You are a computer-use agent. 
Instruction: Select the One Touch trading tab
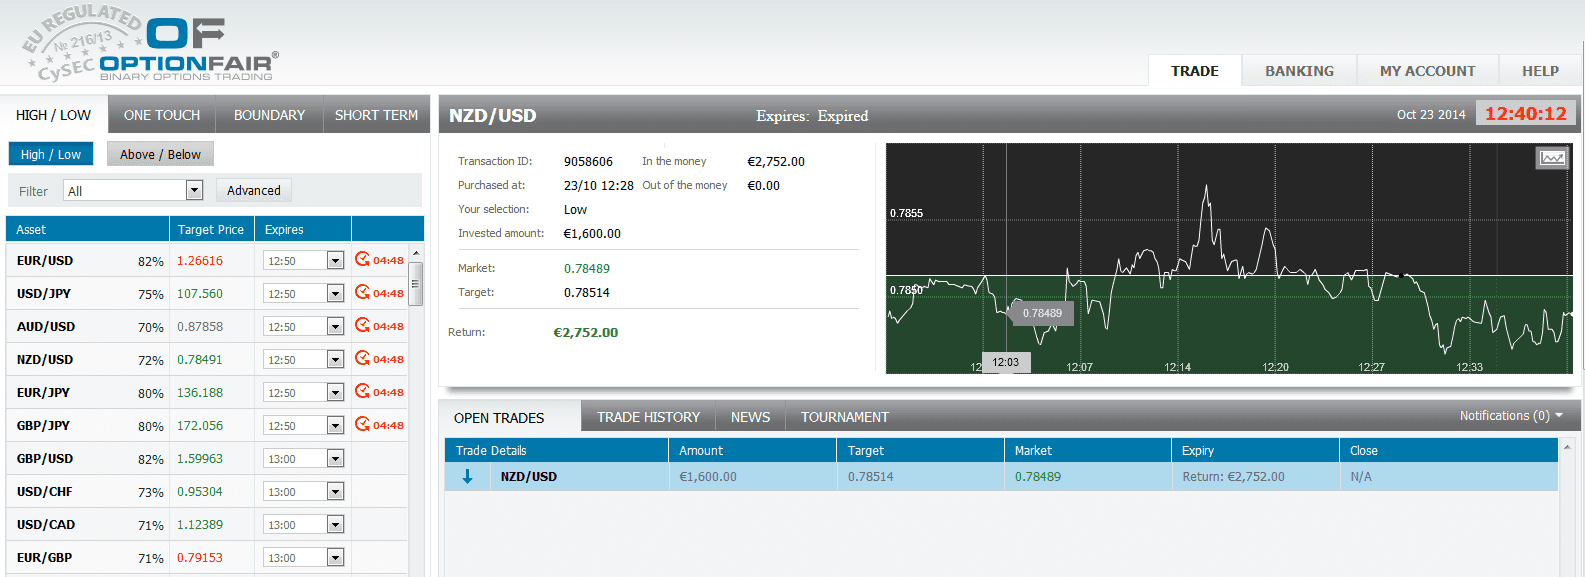coord(162,115)
